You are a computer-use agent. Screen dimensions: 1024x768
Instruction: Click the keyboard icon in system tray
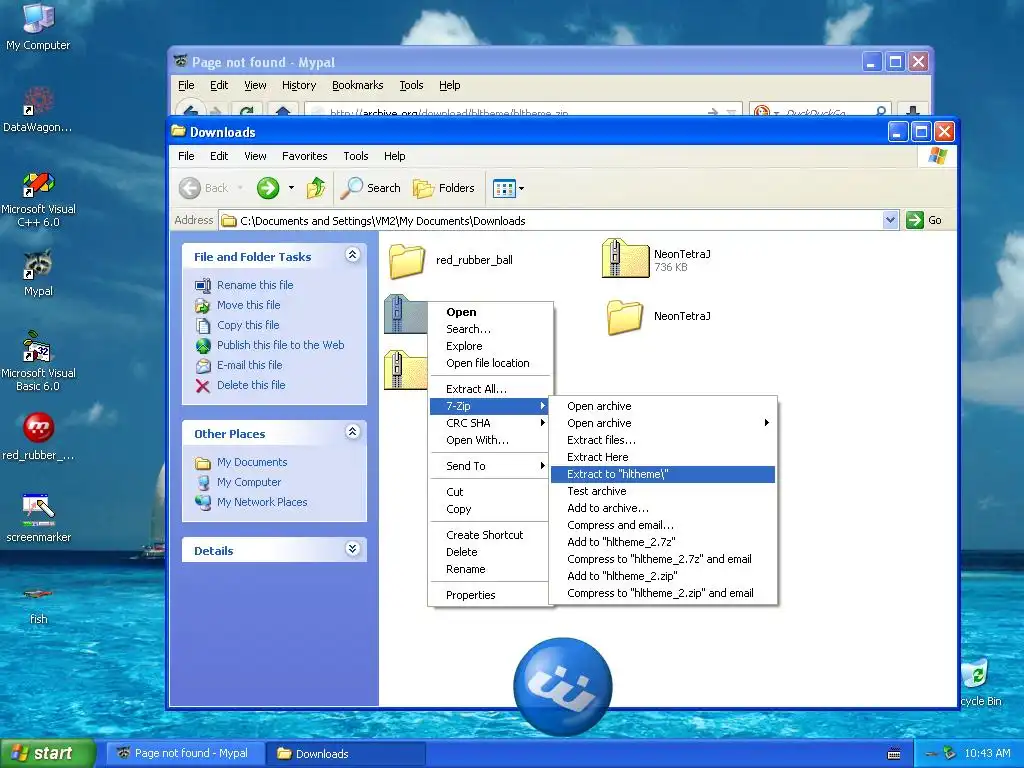894,754
